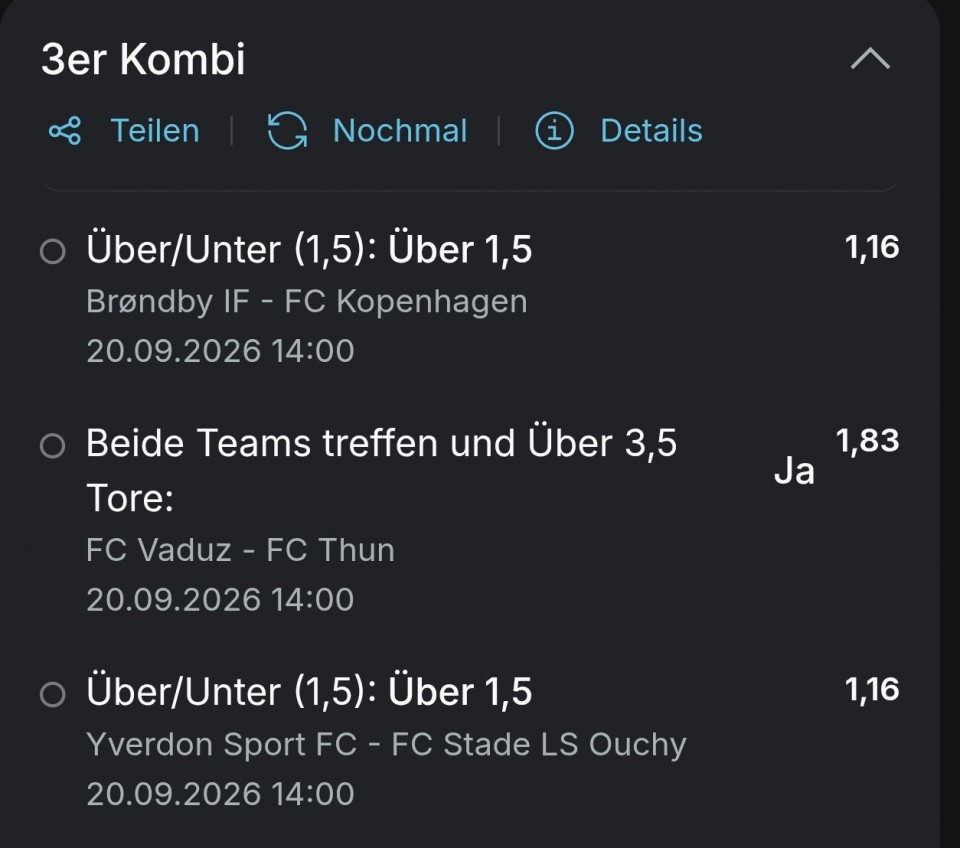Select status circle for FC Vaduz bet
Screen dimensions: 960x848
tap(53, 445)
